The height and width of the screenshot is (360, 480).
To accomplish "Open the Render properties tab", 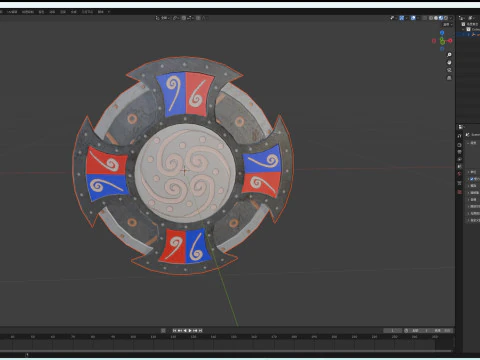I will click(460, 145).
